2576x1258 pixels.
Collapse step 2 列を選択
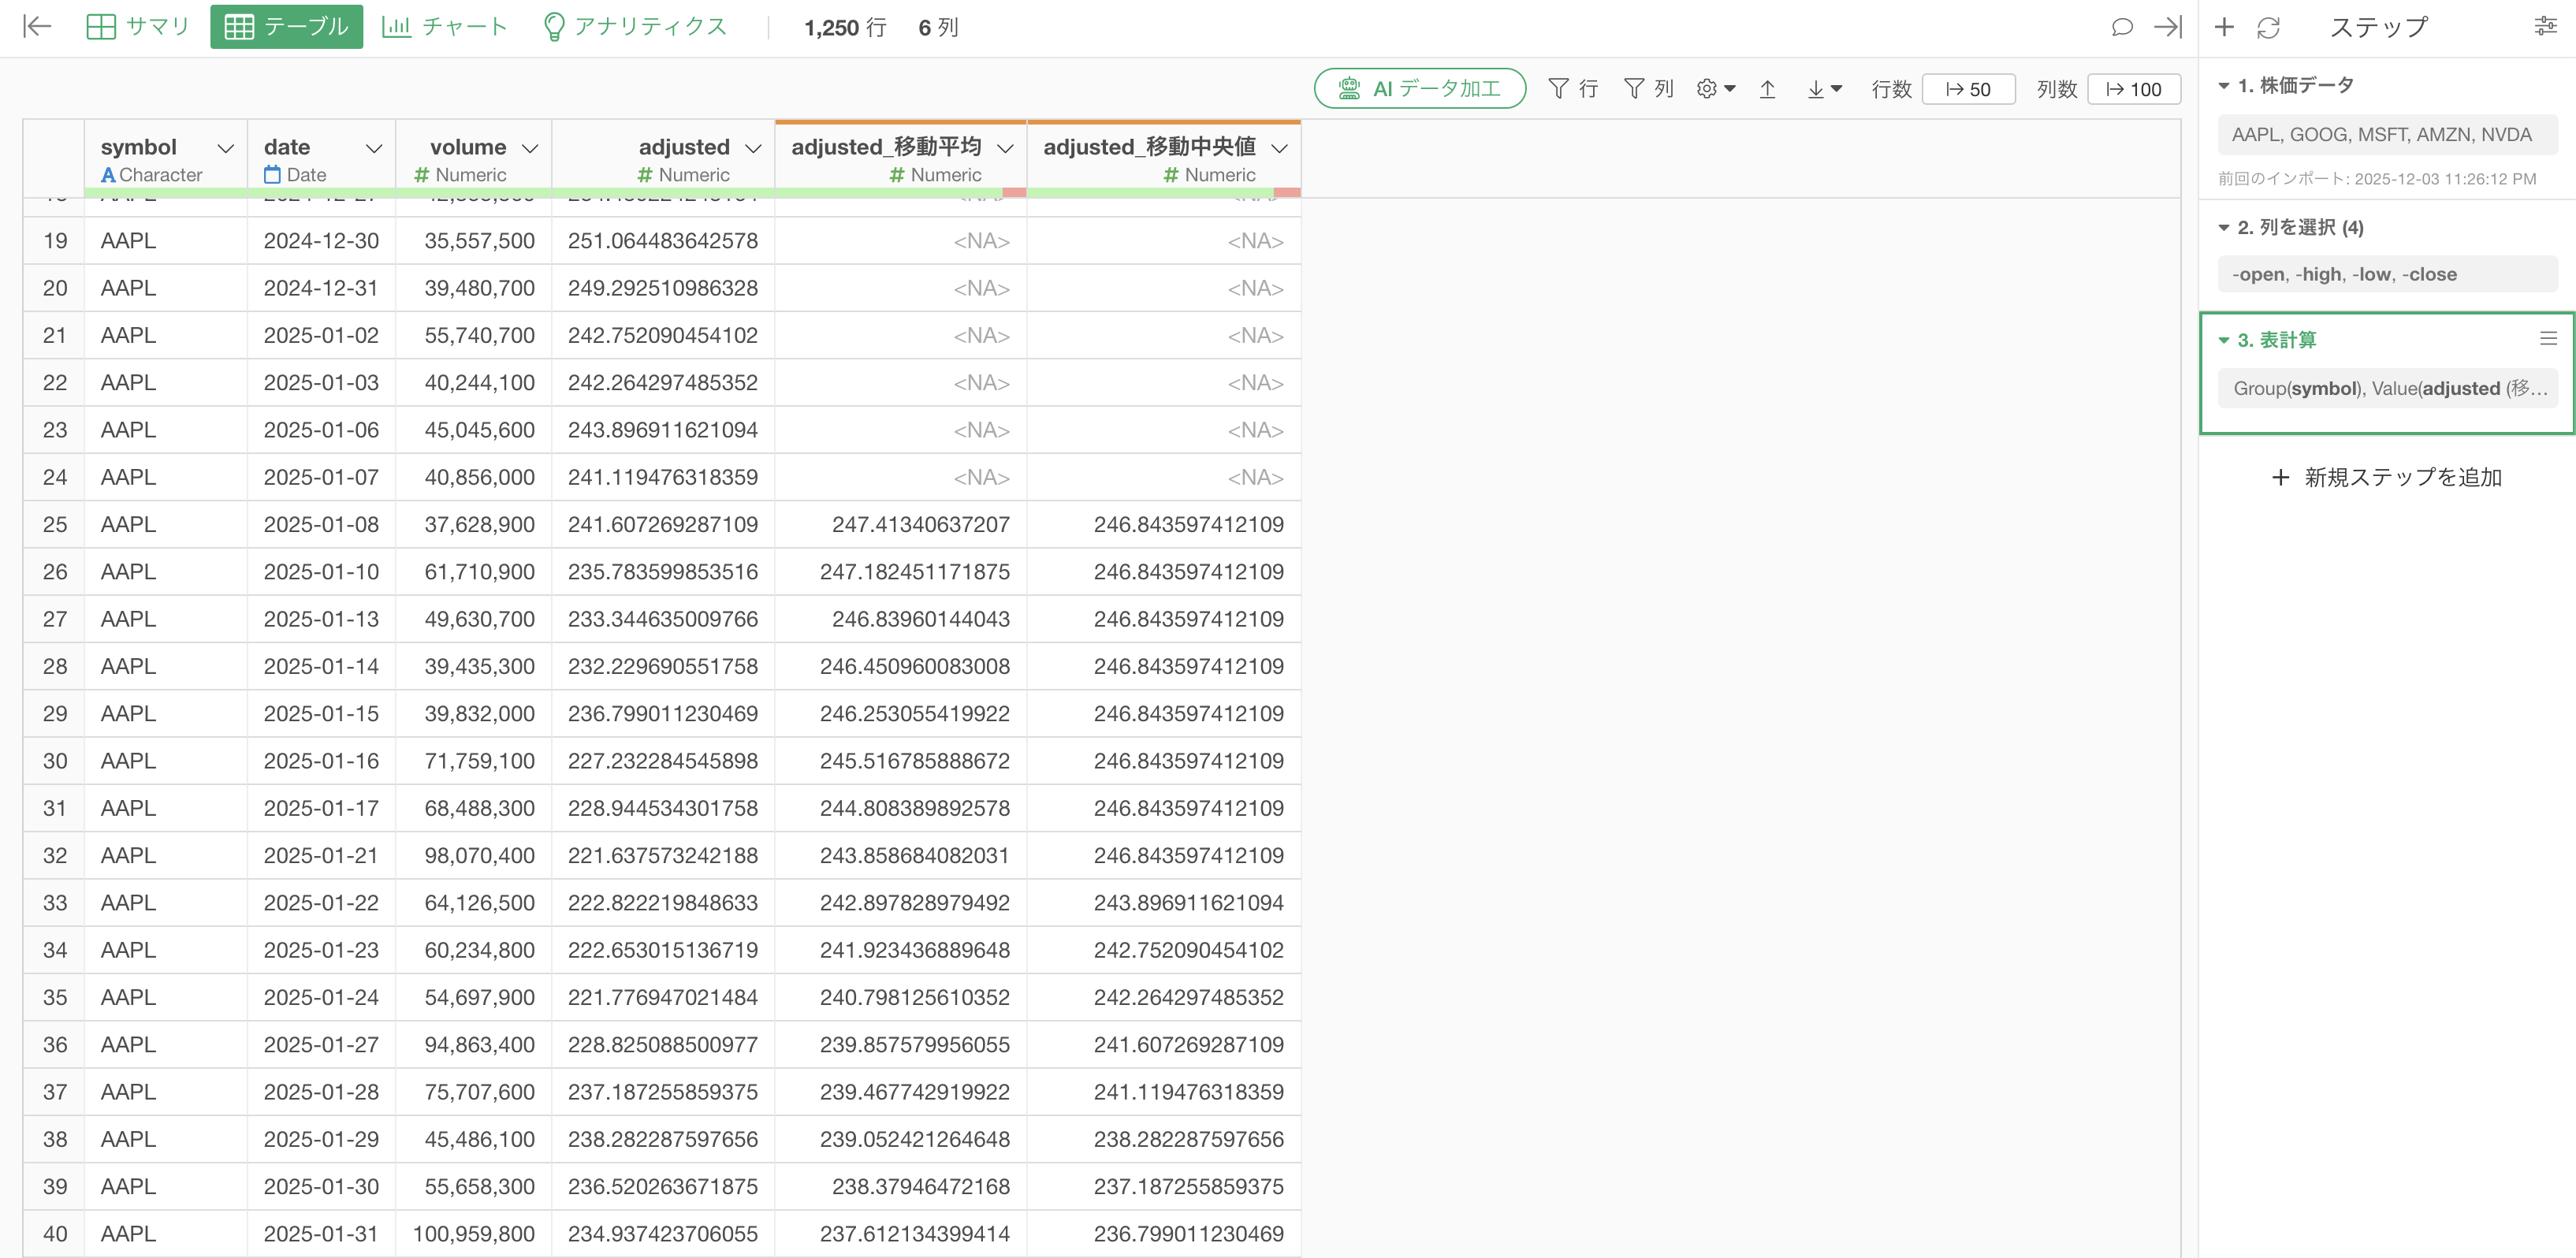tap(2224, 228)
